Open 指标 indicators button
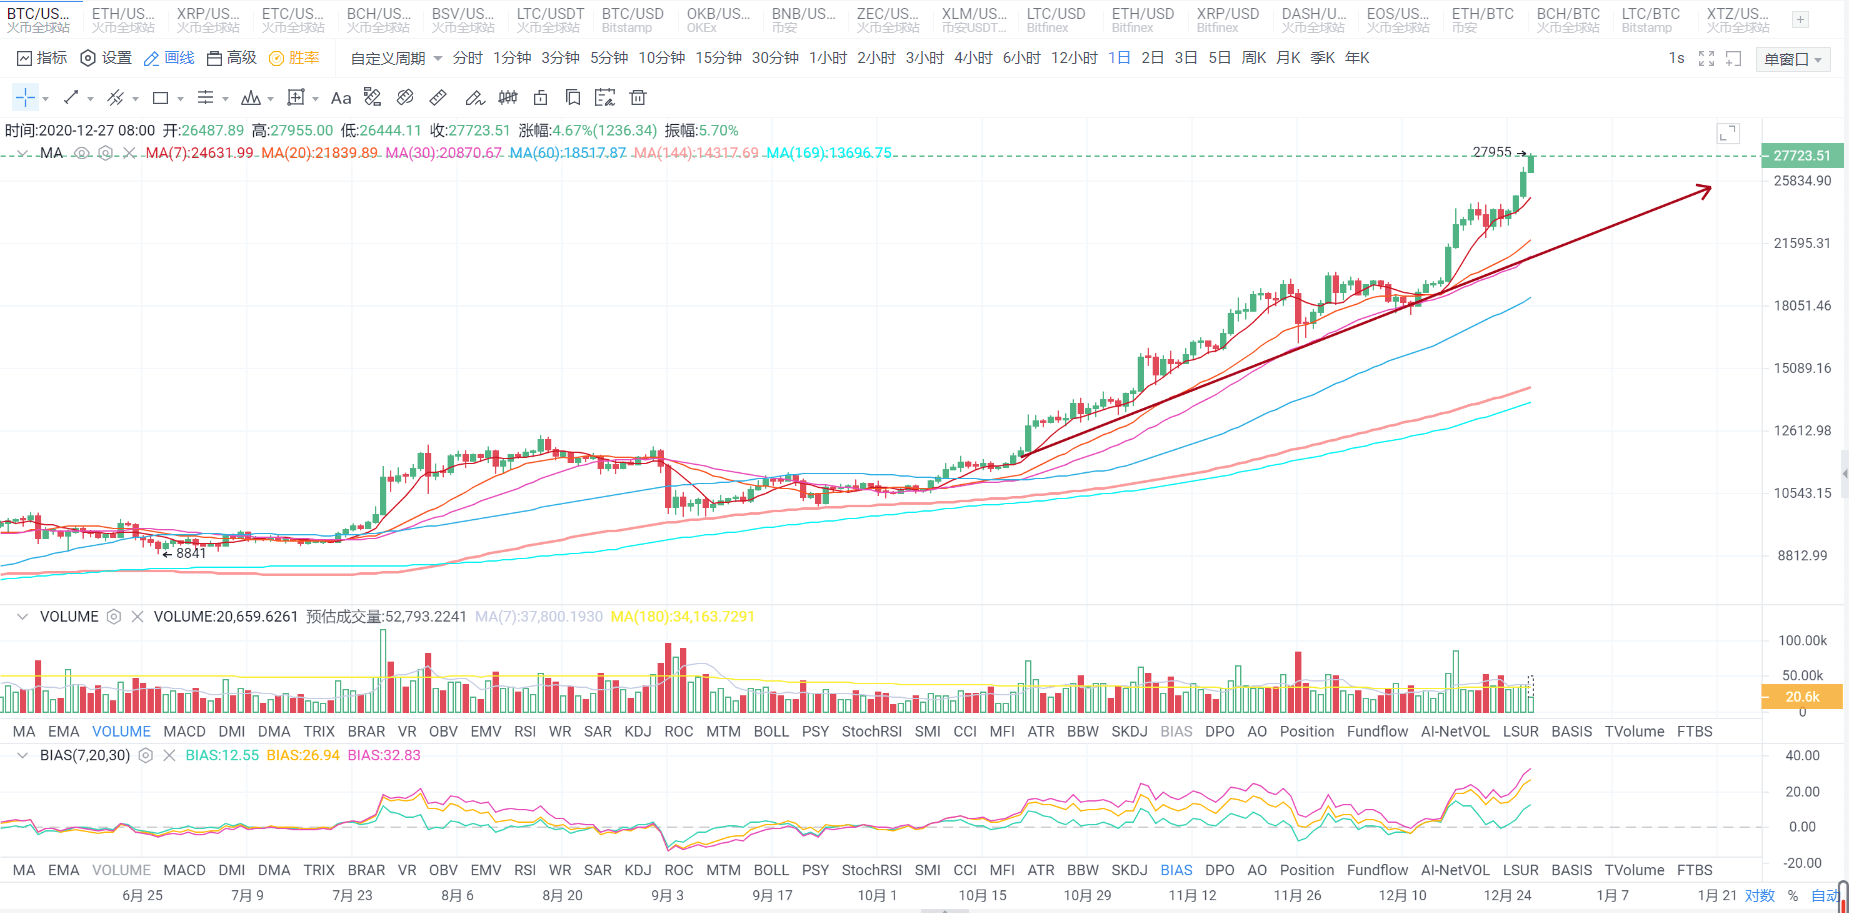This screenshot has height=913, width=1849. 42,58
